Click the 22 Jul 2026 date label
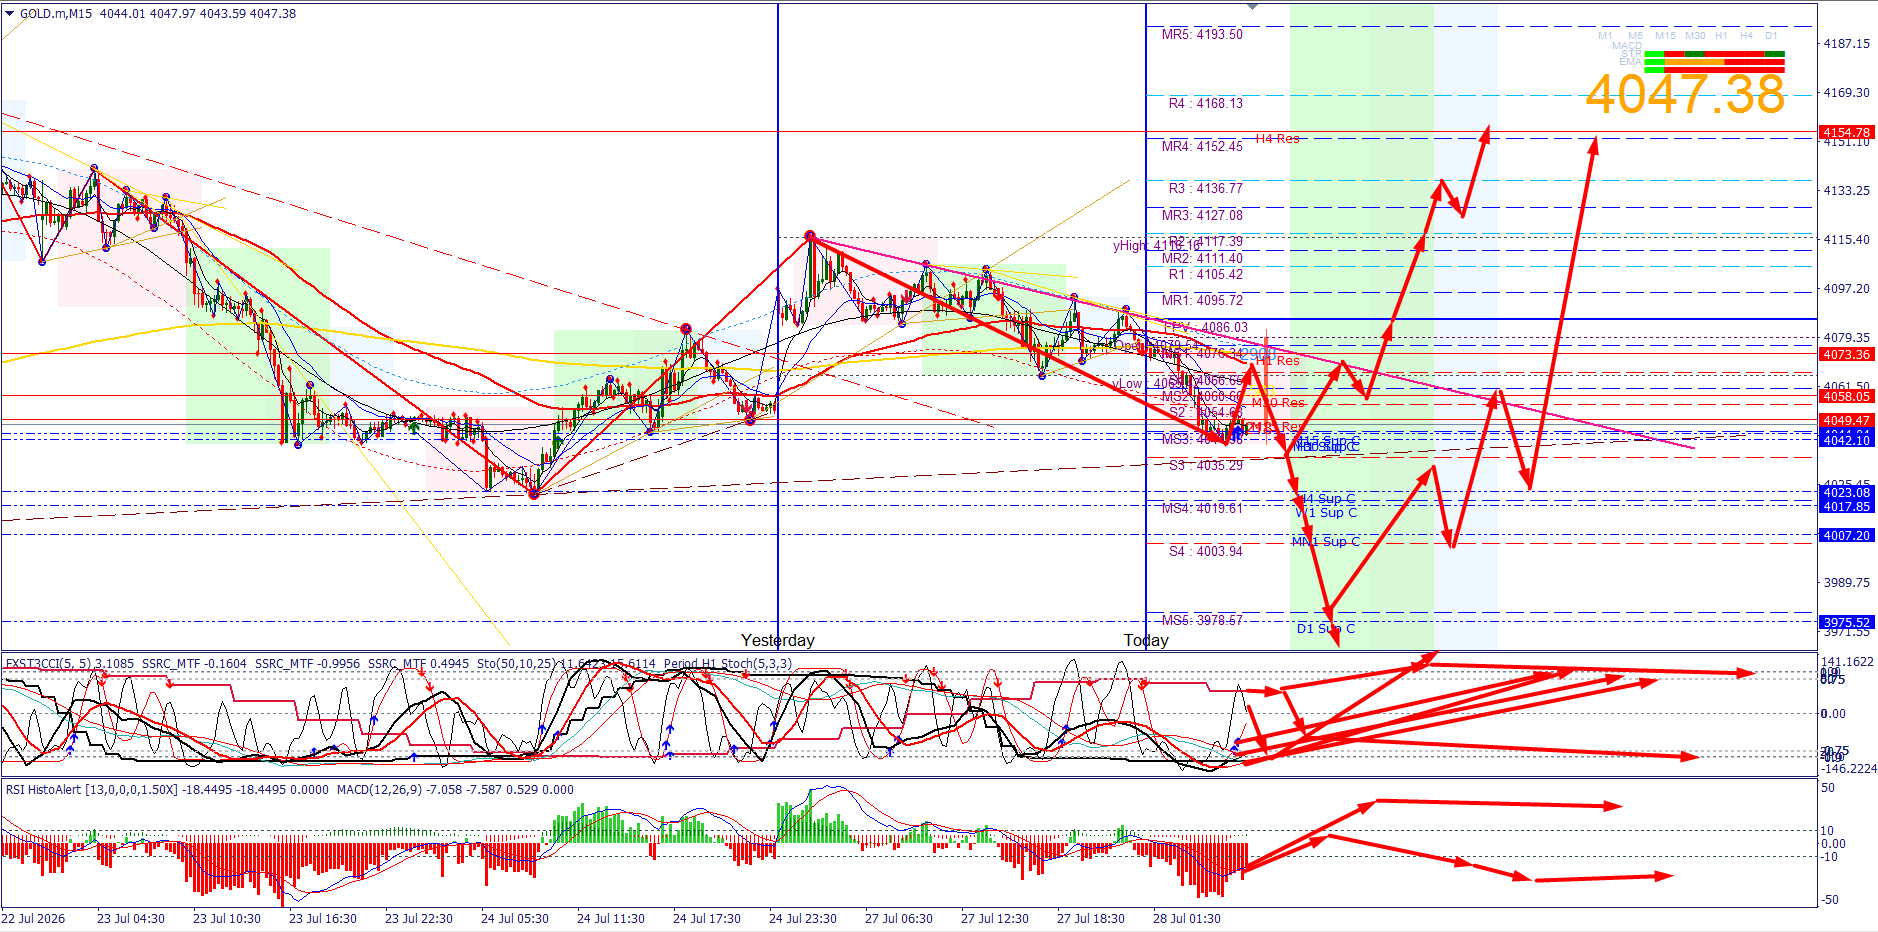This screenshot has width=1878, height=932. 33,918
